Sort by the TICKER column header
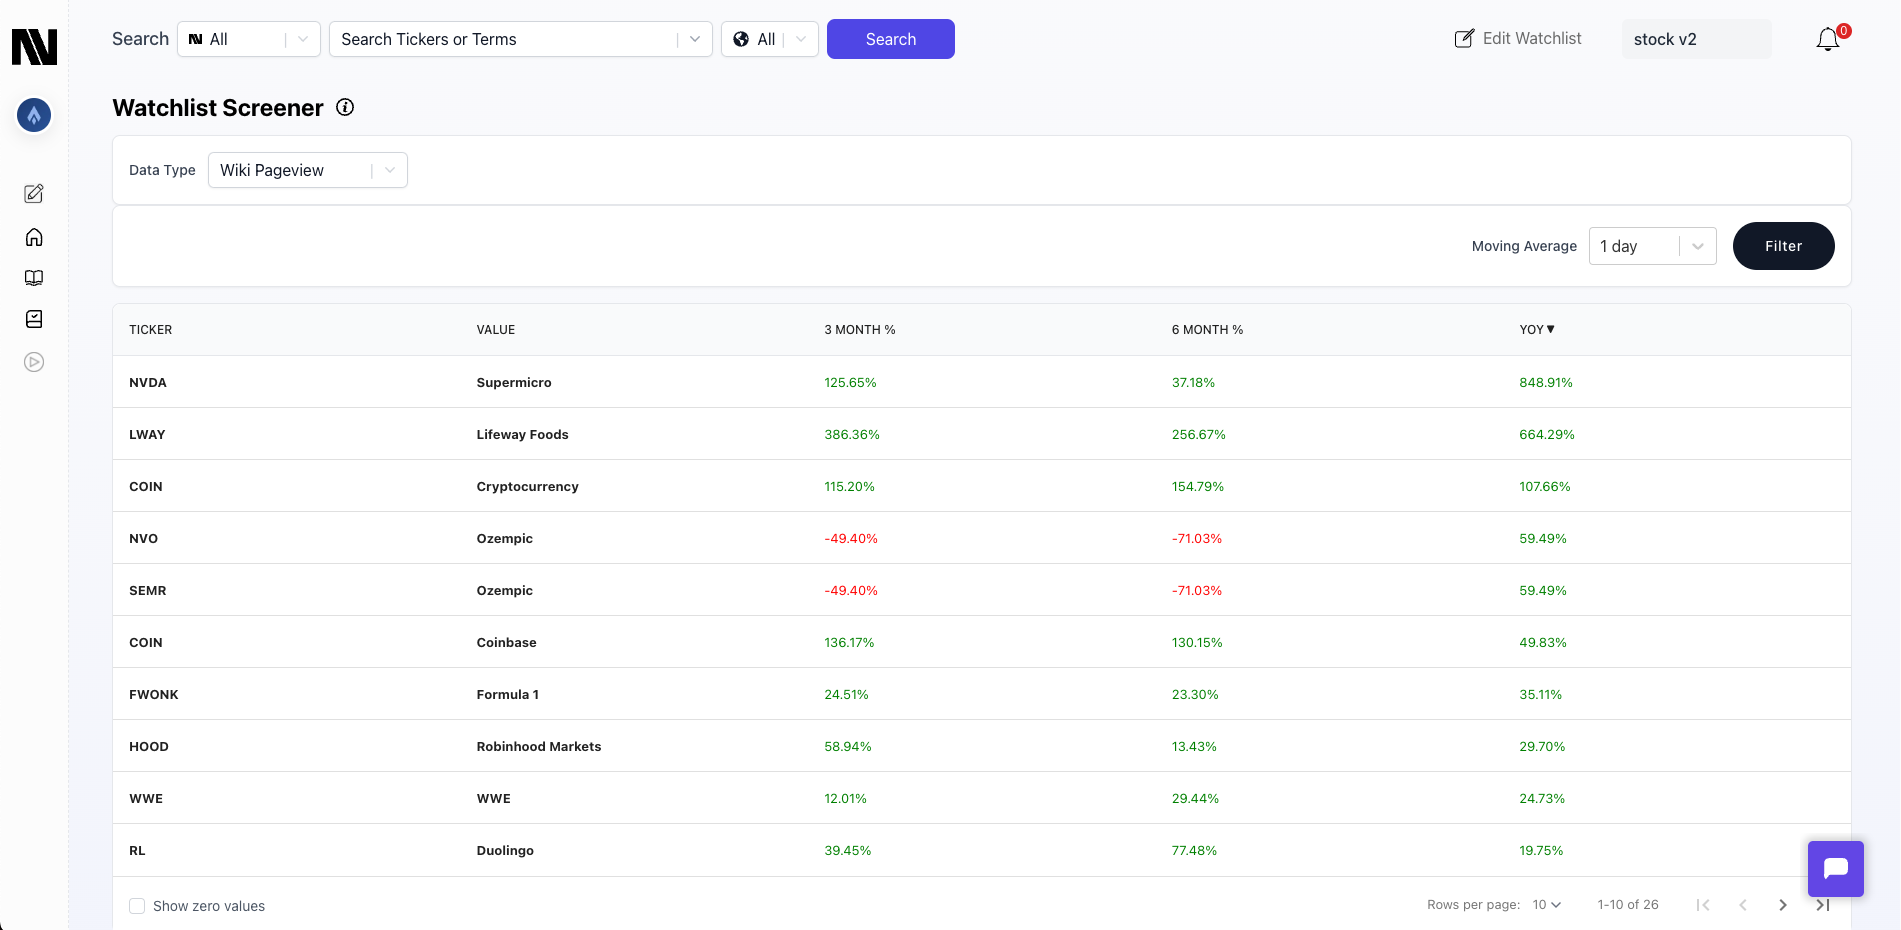Screen dimensions: 1901x930 [x=151, y=330]
